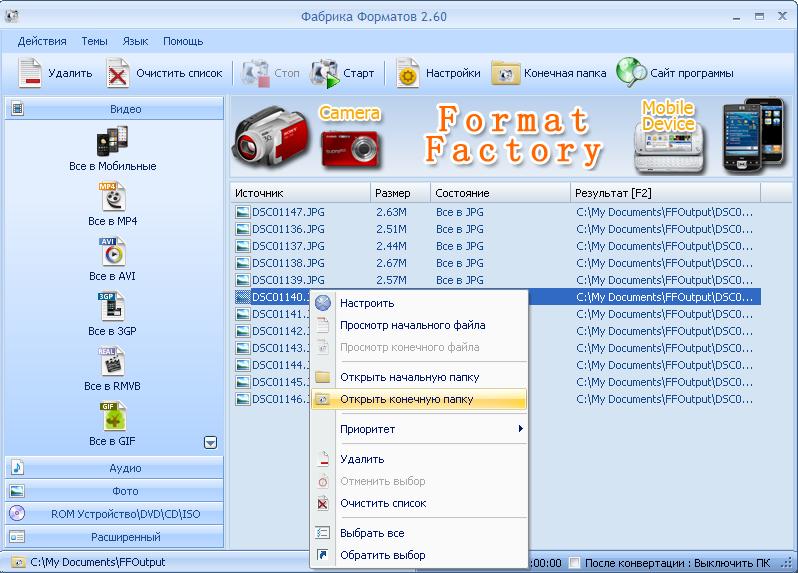This screenshot has height=573, width=798.
Task: Expand the Расширенный section
Action: click(115, 536)
